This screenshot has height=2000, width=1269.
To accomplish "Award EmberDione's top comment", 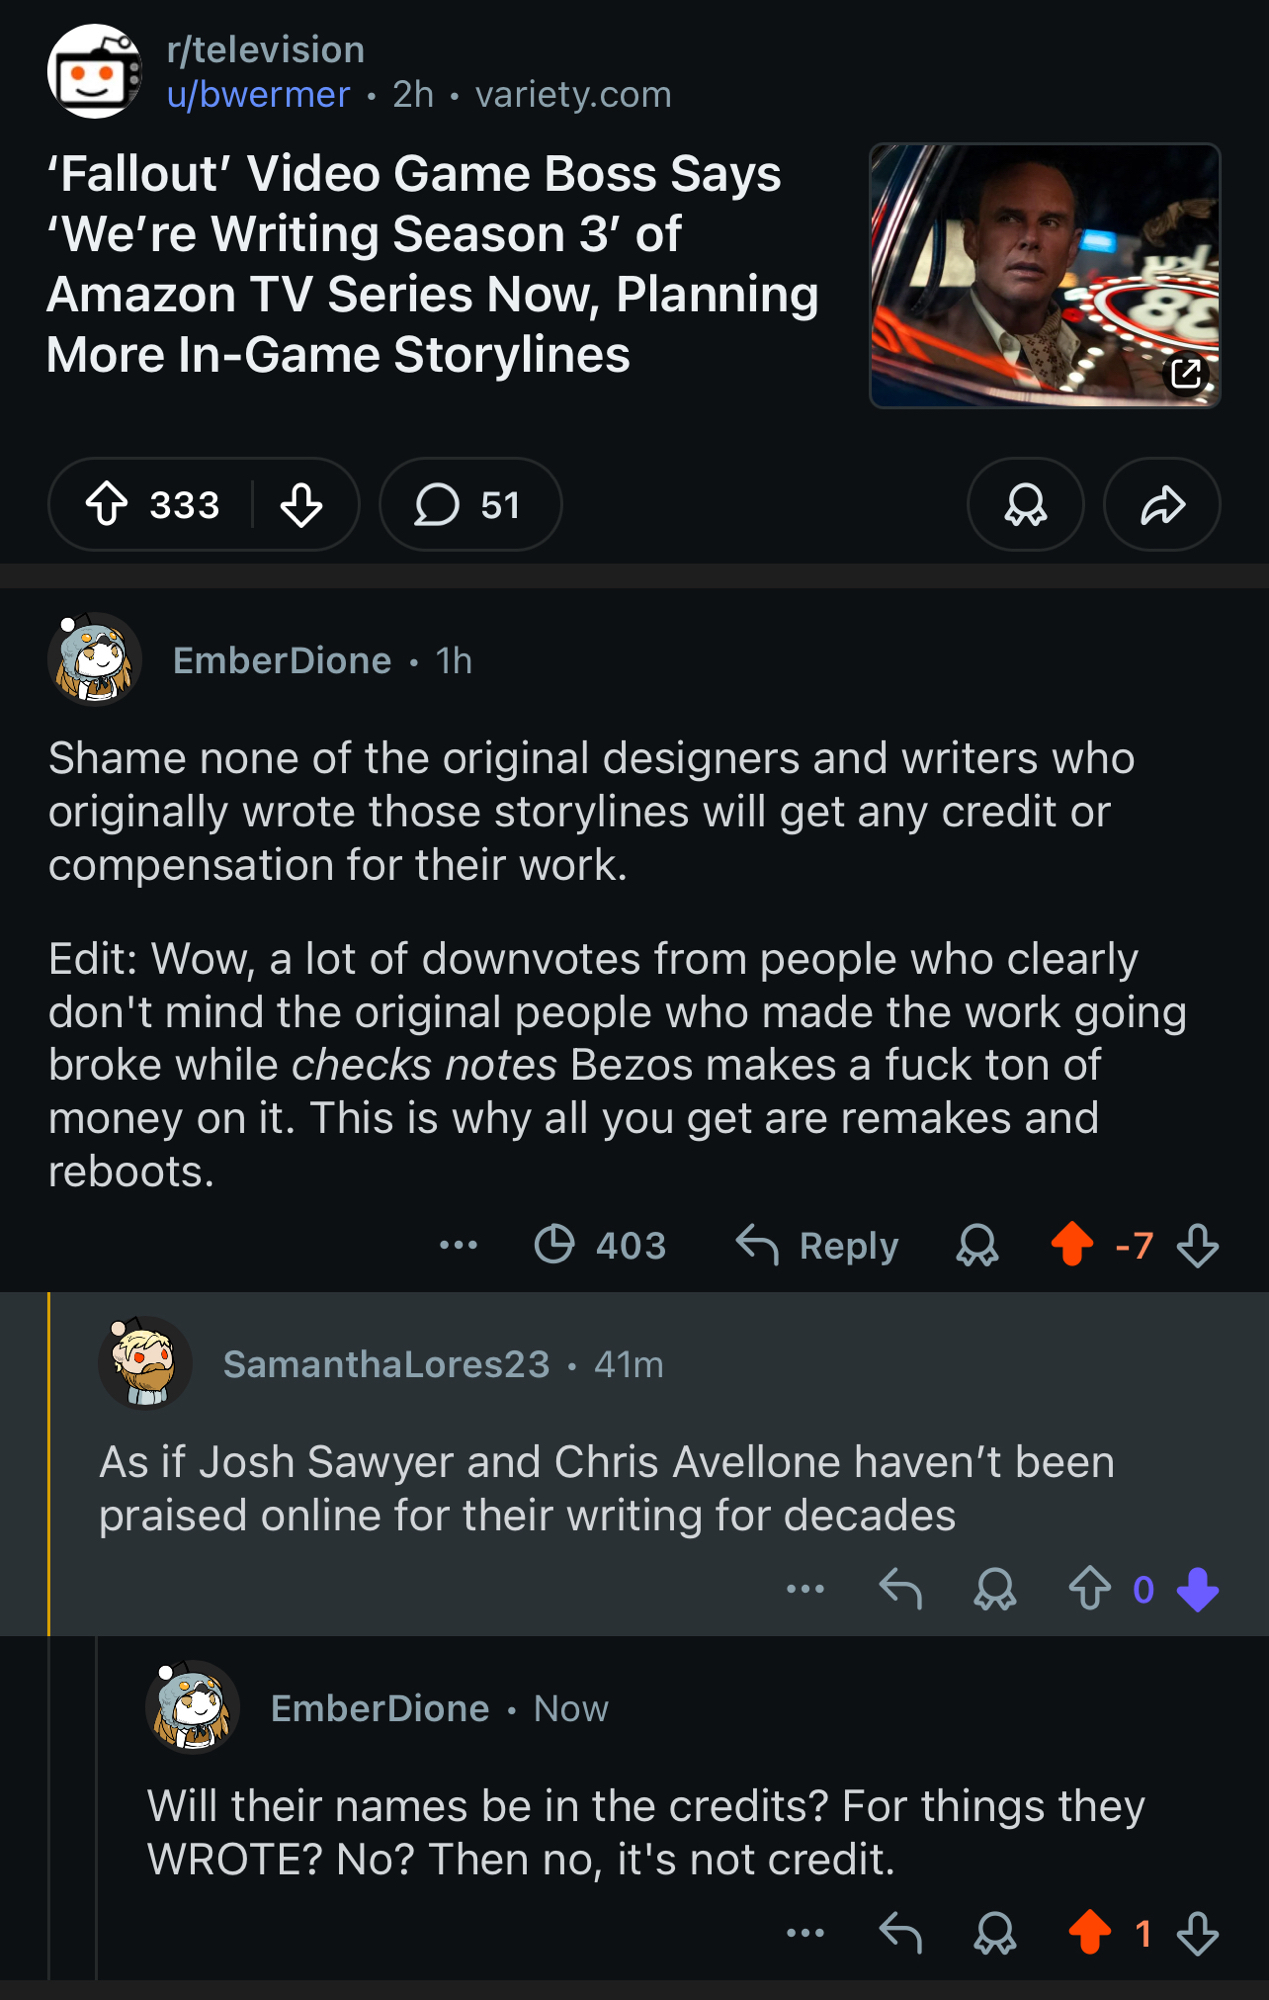I will [x=977, y=1245].
